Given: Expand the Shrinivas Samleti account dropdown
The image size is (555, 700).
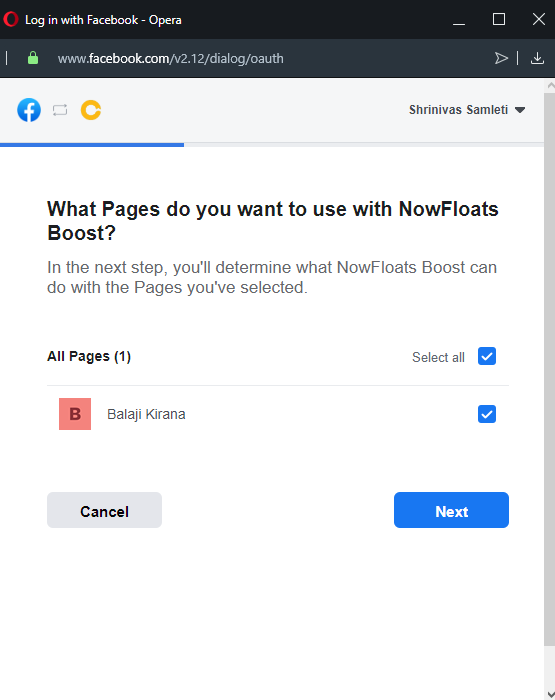Looking at the screenshot, I should click(x=467, y=110).
